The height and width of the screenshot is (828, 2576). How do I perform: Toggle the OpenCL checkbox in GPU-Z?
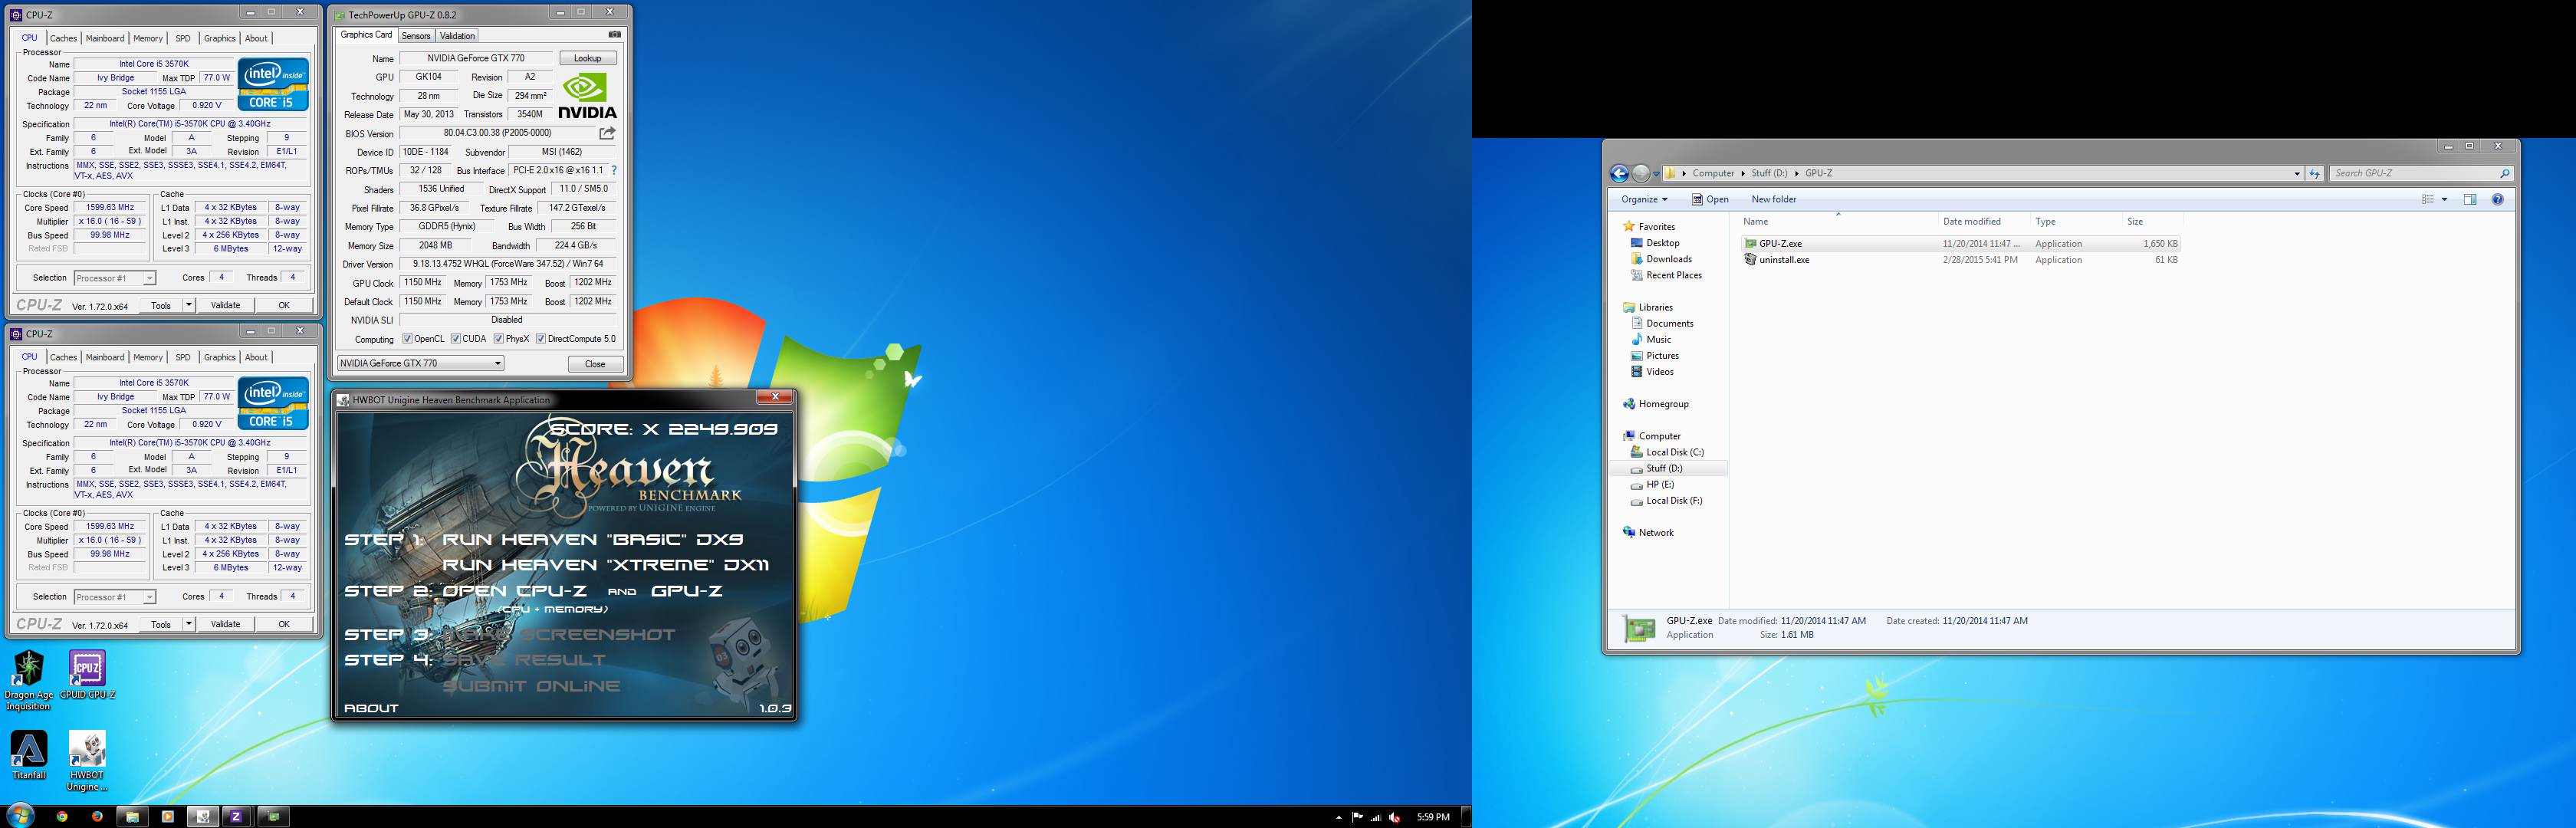(407, 339)
